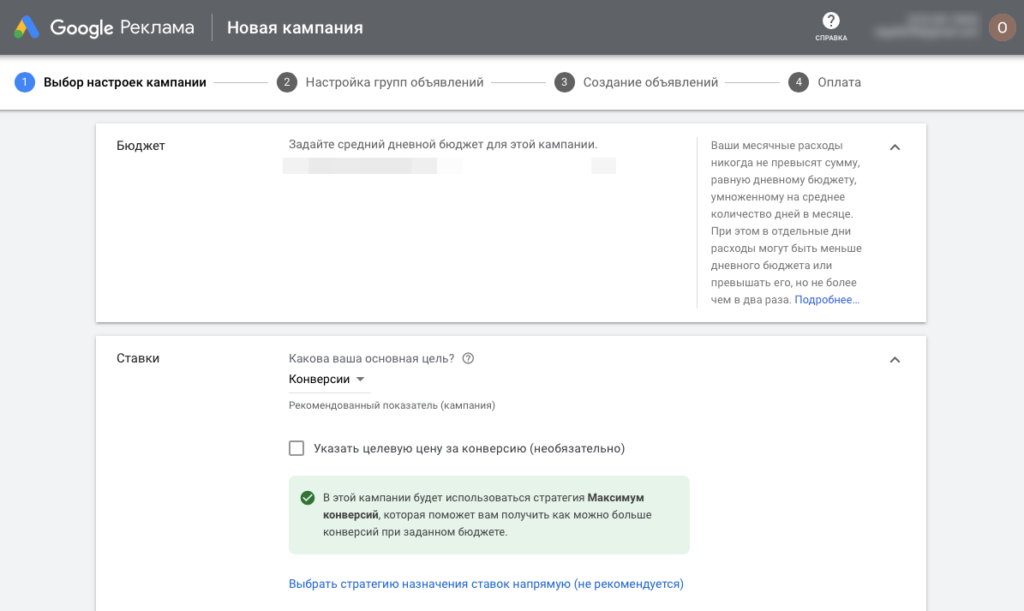Open the account avatar menu
The image size is (1024, 611).
(x=1001, y=27)
